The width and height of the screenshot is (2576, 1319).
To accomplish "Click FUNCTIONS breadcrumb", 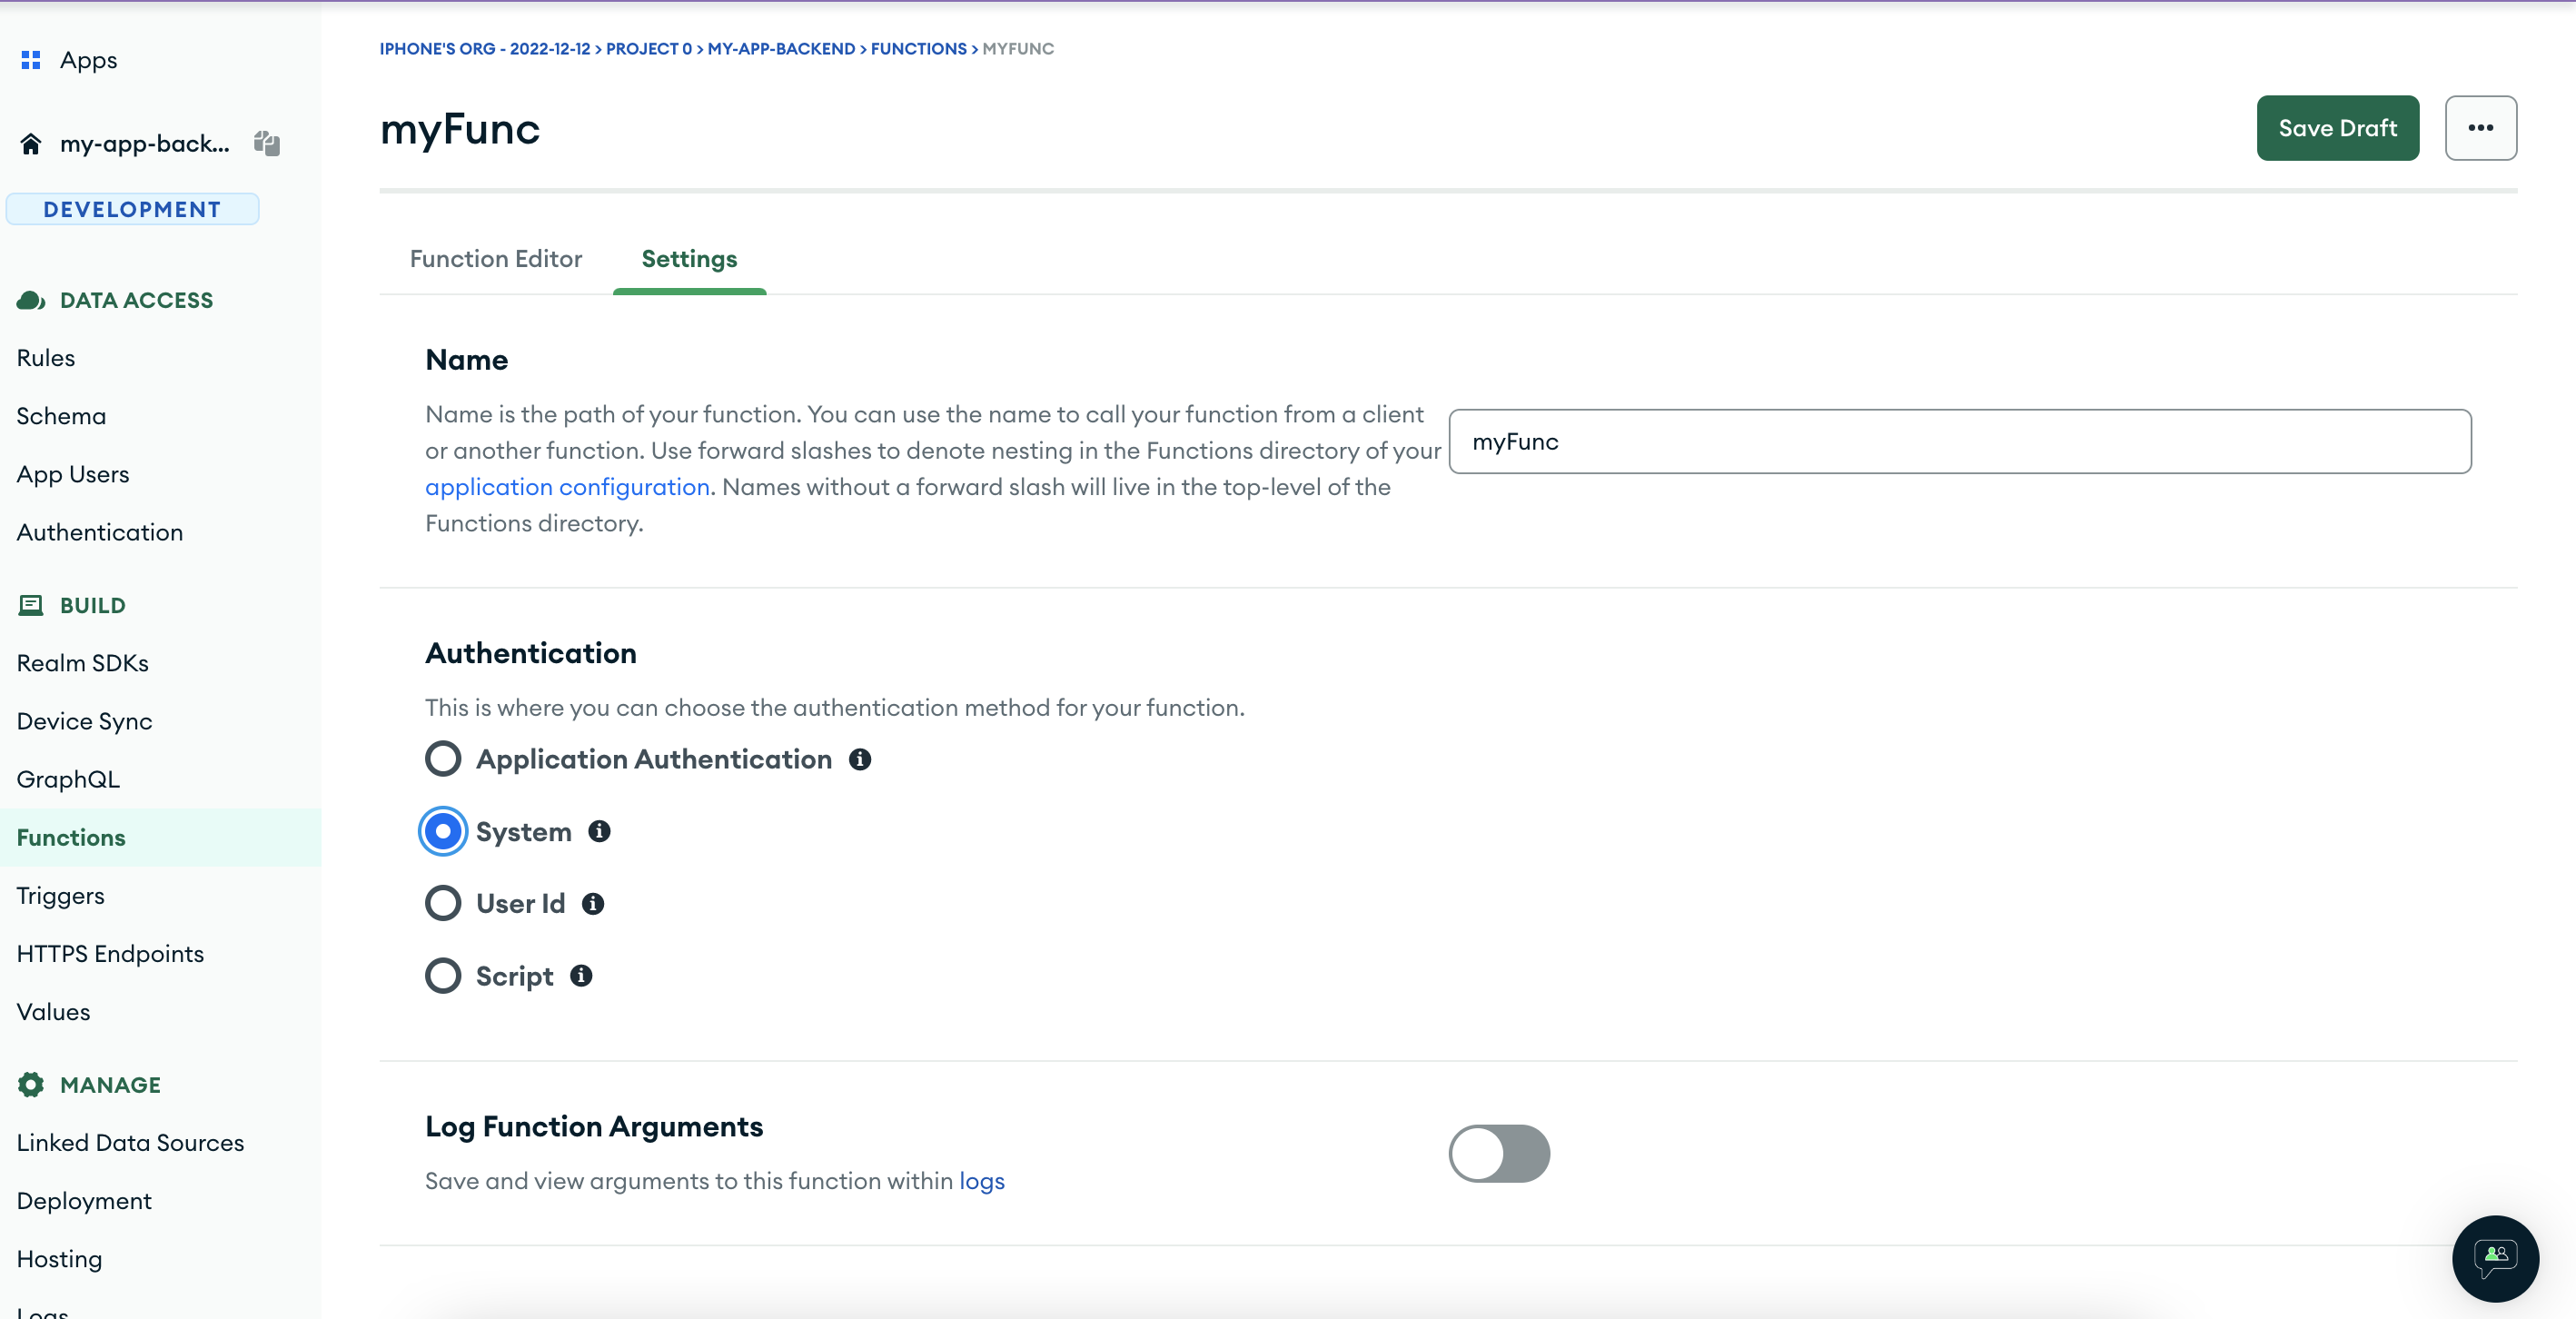I will tap(919, 49).
